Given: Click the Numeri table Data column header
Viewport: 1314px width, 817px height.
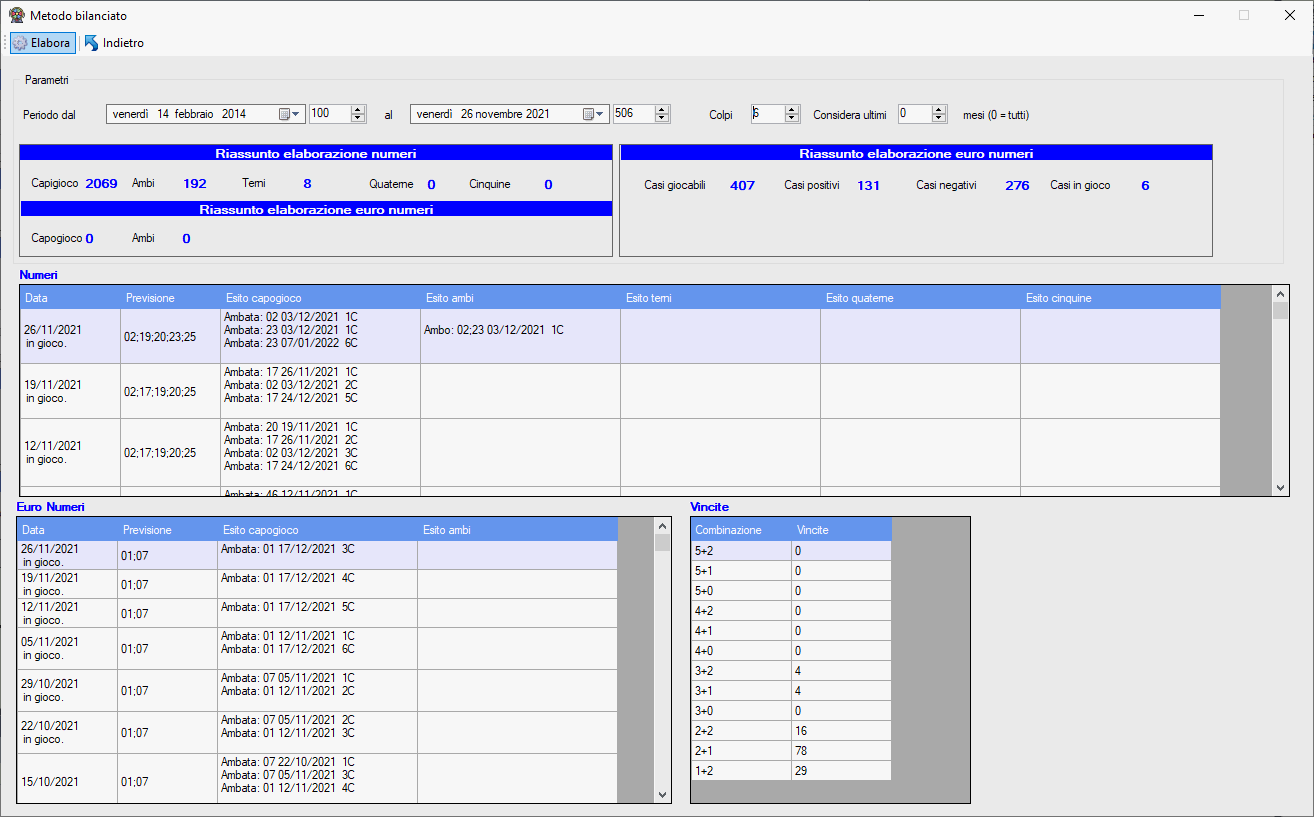Looking at the screenshot, I should pyautogui.click(x=70, y=298).
